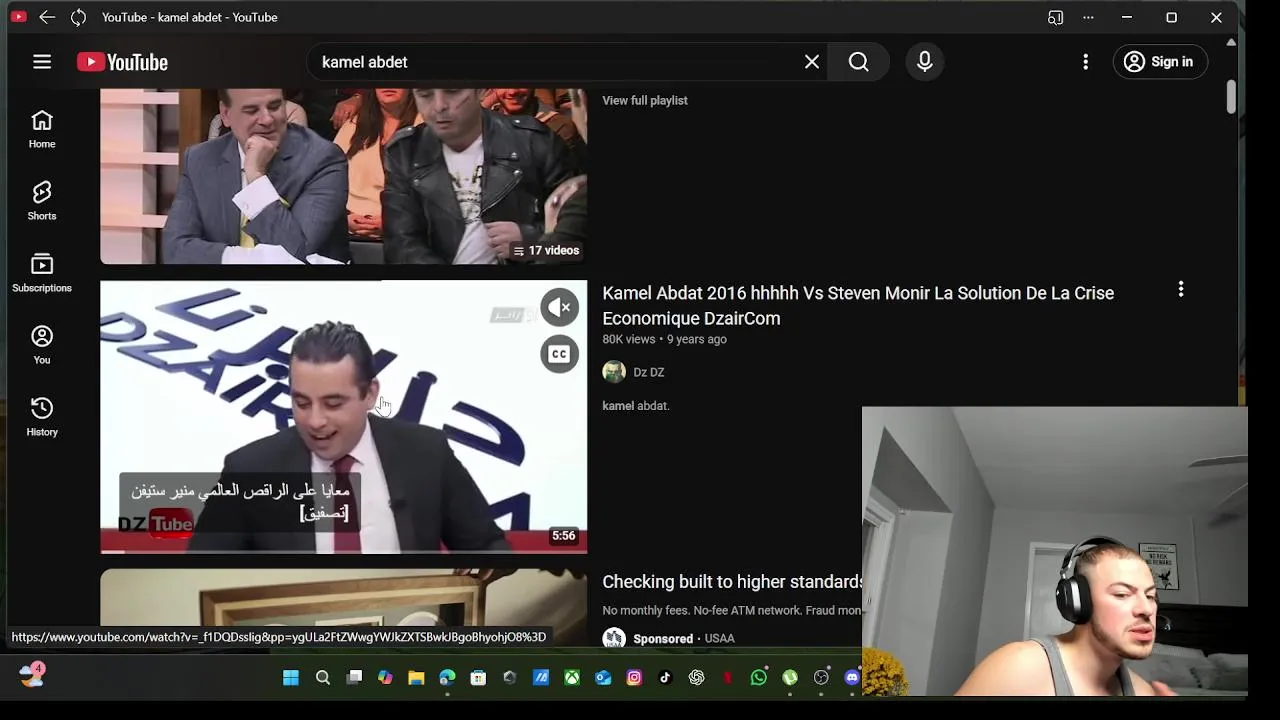The width and height of the screenshot is (1280, 720).
Task: Click the YouTube logo
Action: pos(122,62)
